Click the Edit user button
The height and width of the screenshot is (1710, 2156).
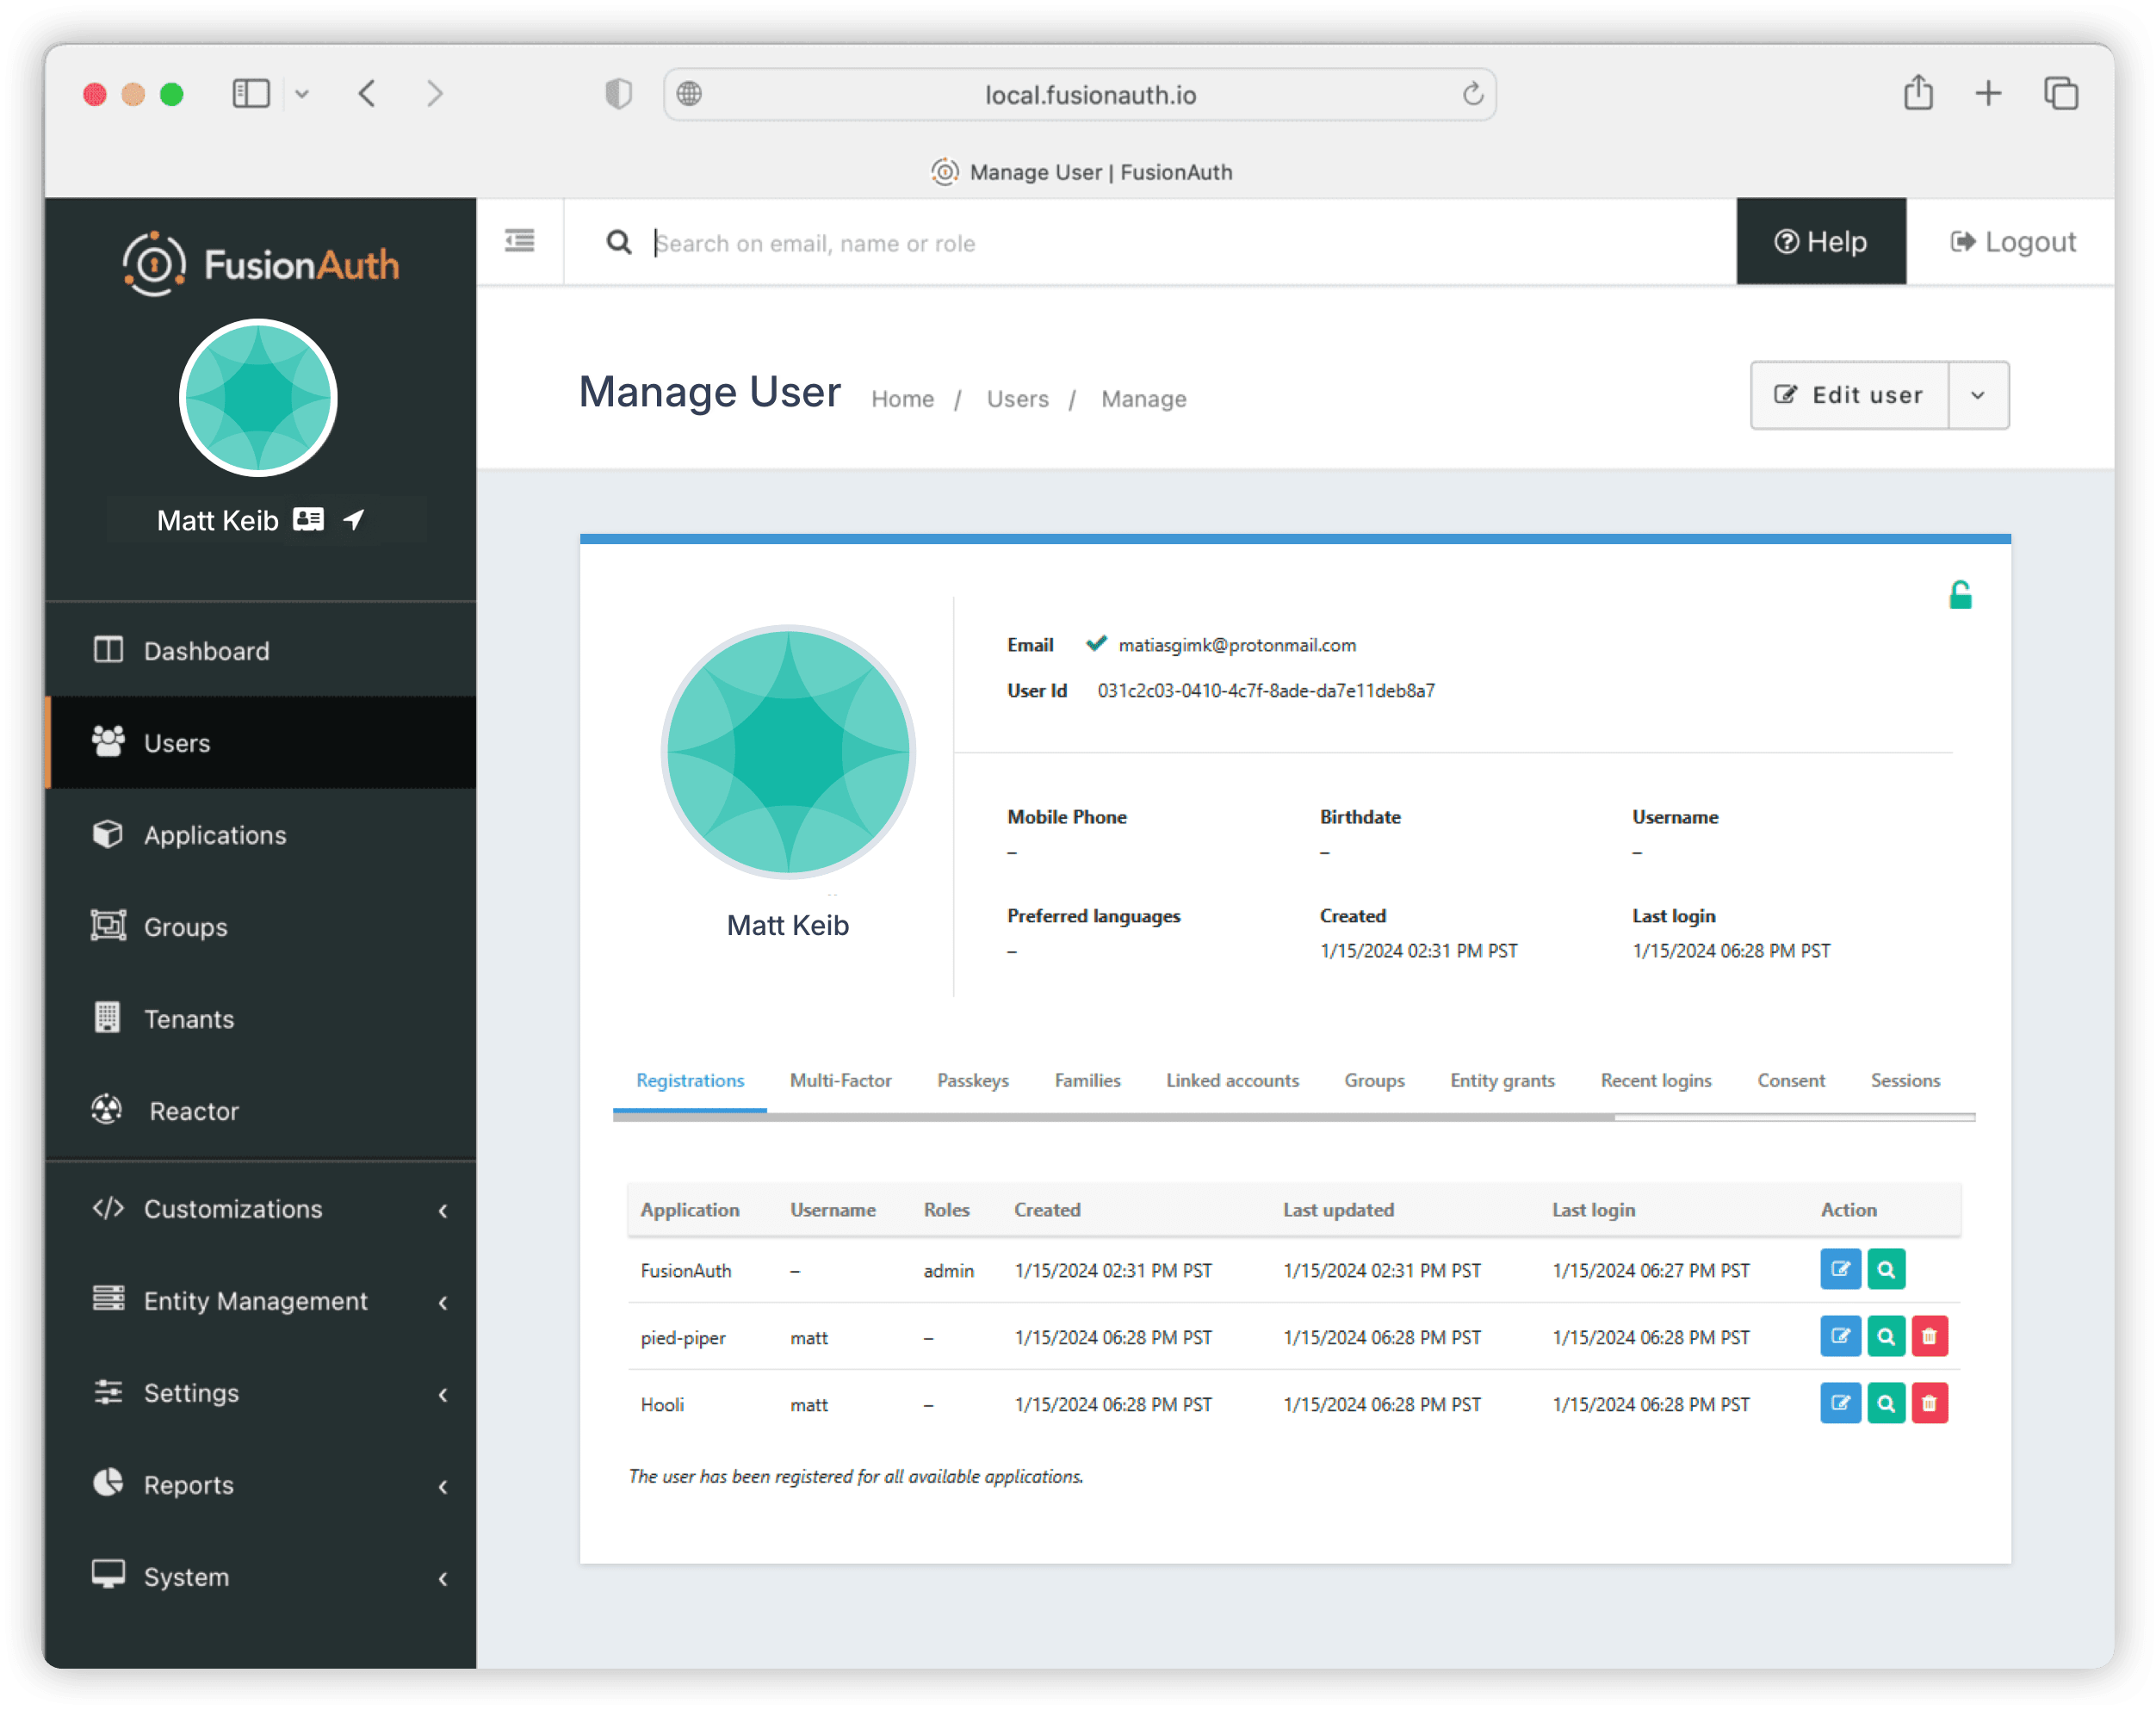coord(1849,395)
